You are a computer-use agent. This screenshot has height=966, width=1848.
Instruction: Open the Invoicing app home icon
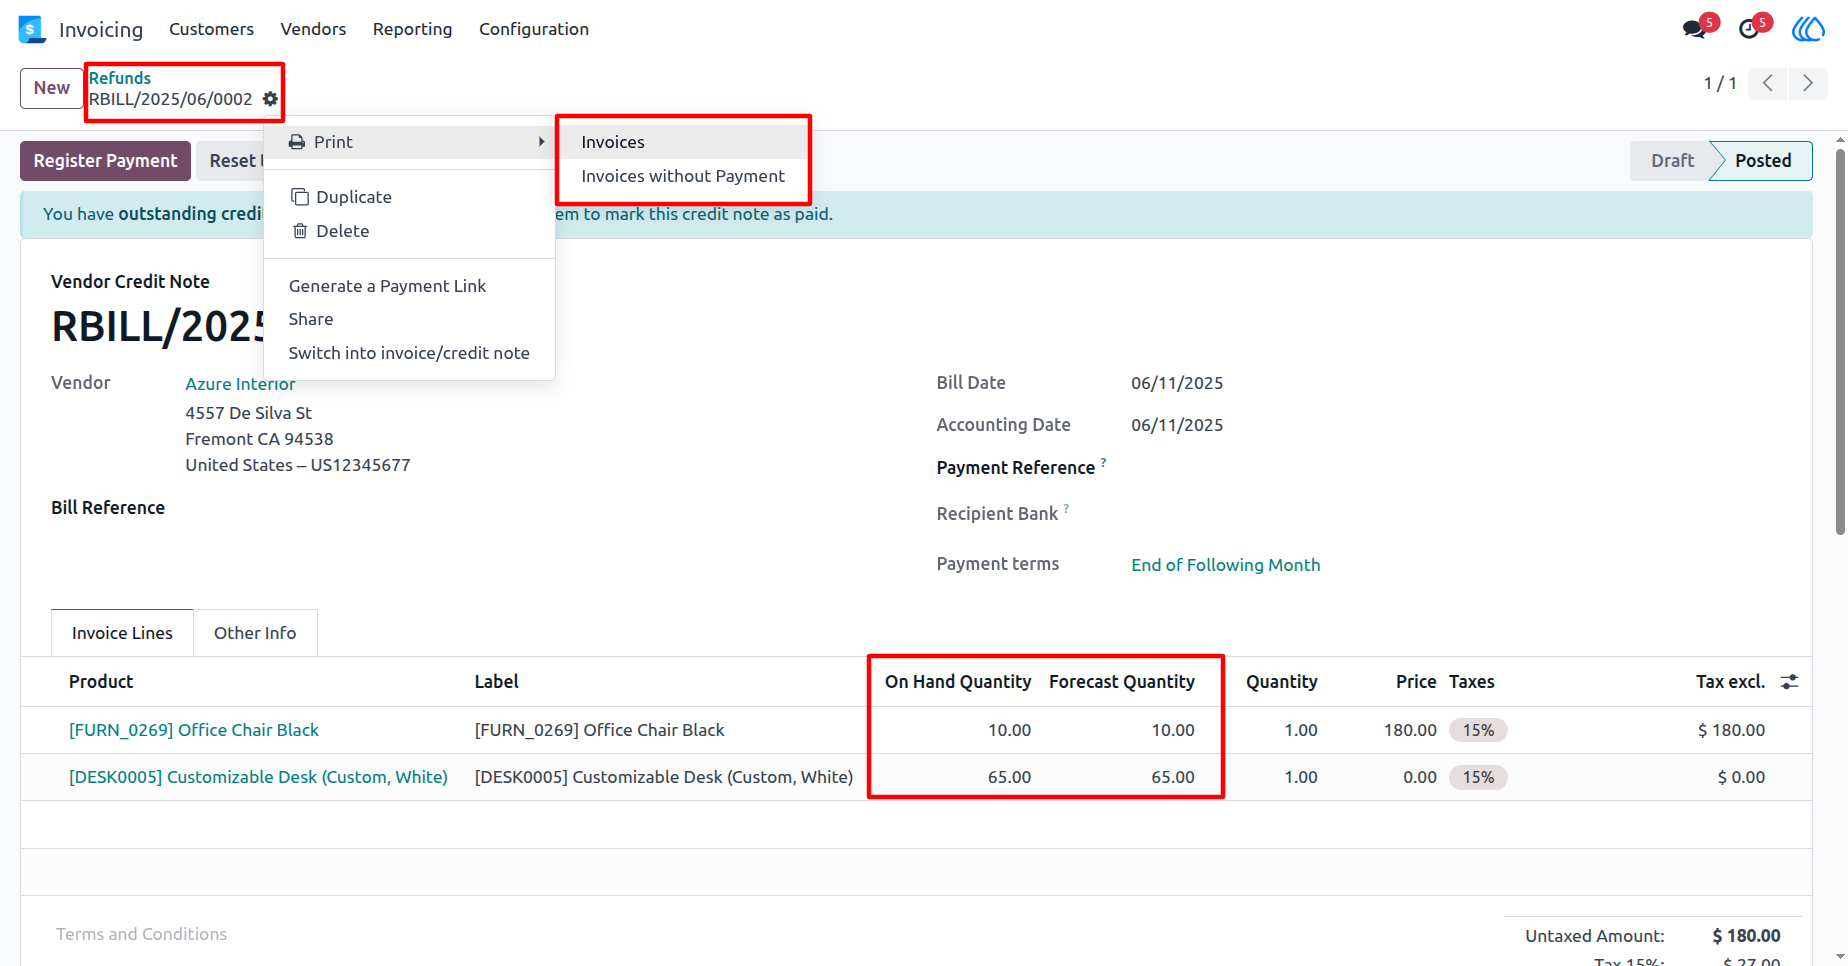point(32,29)
